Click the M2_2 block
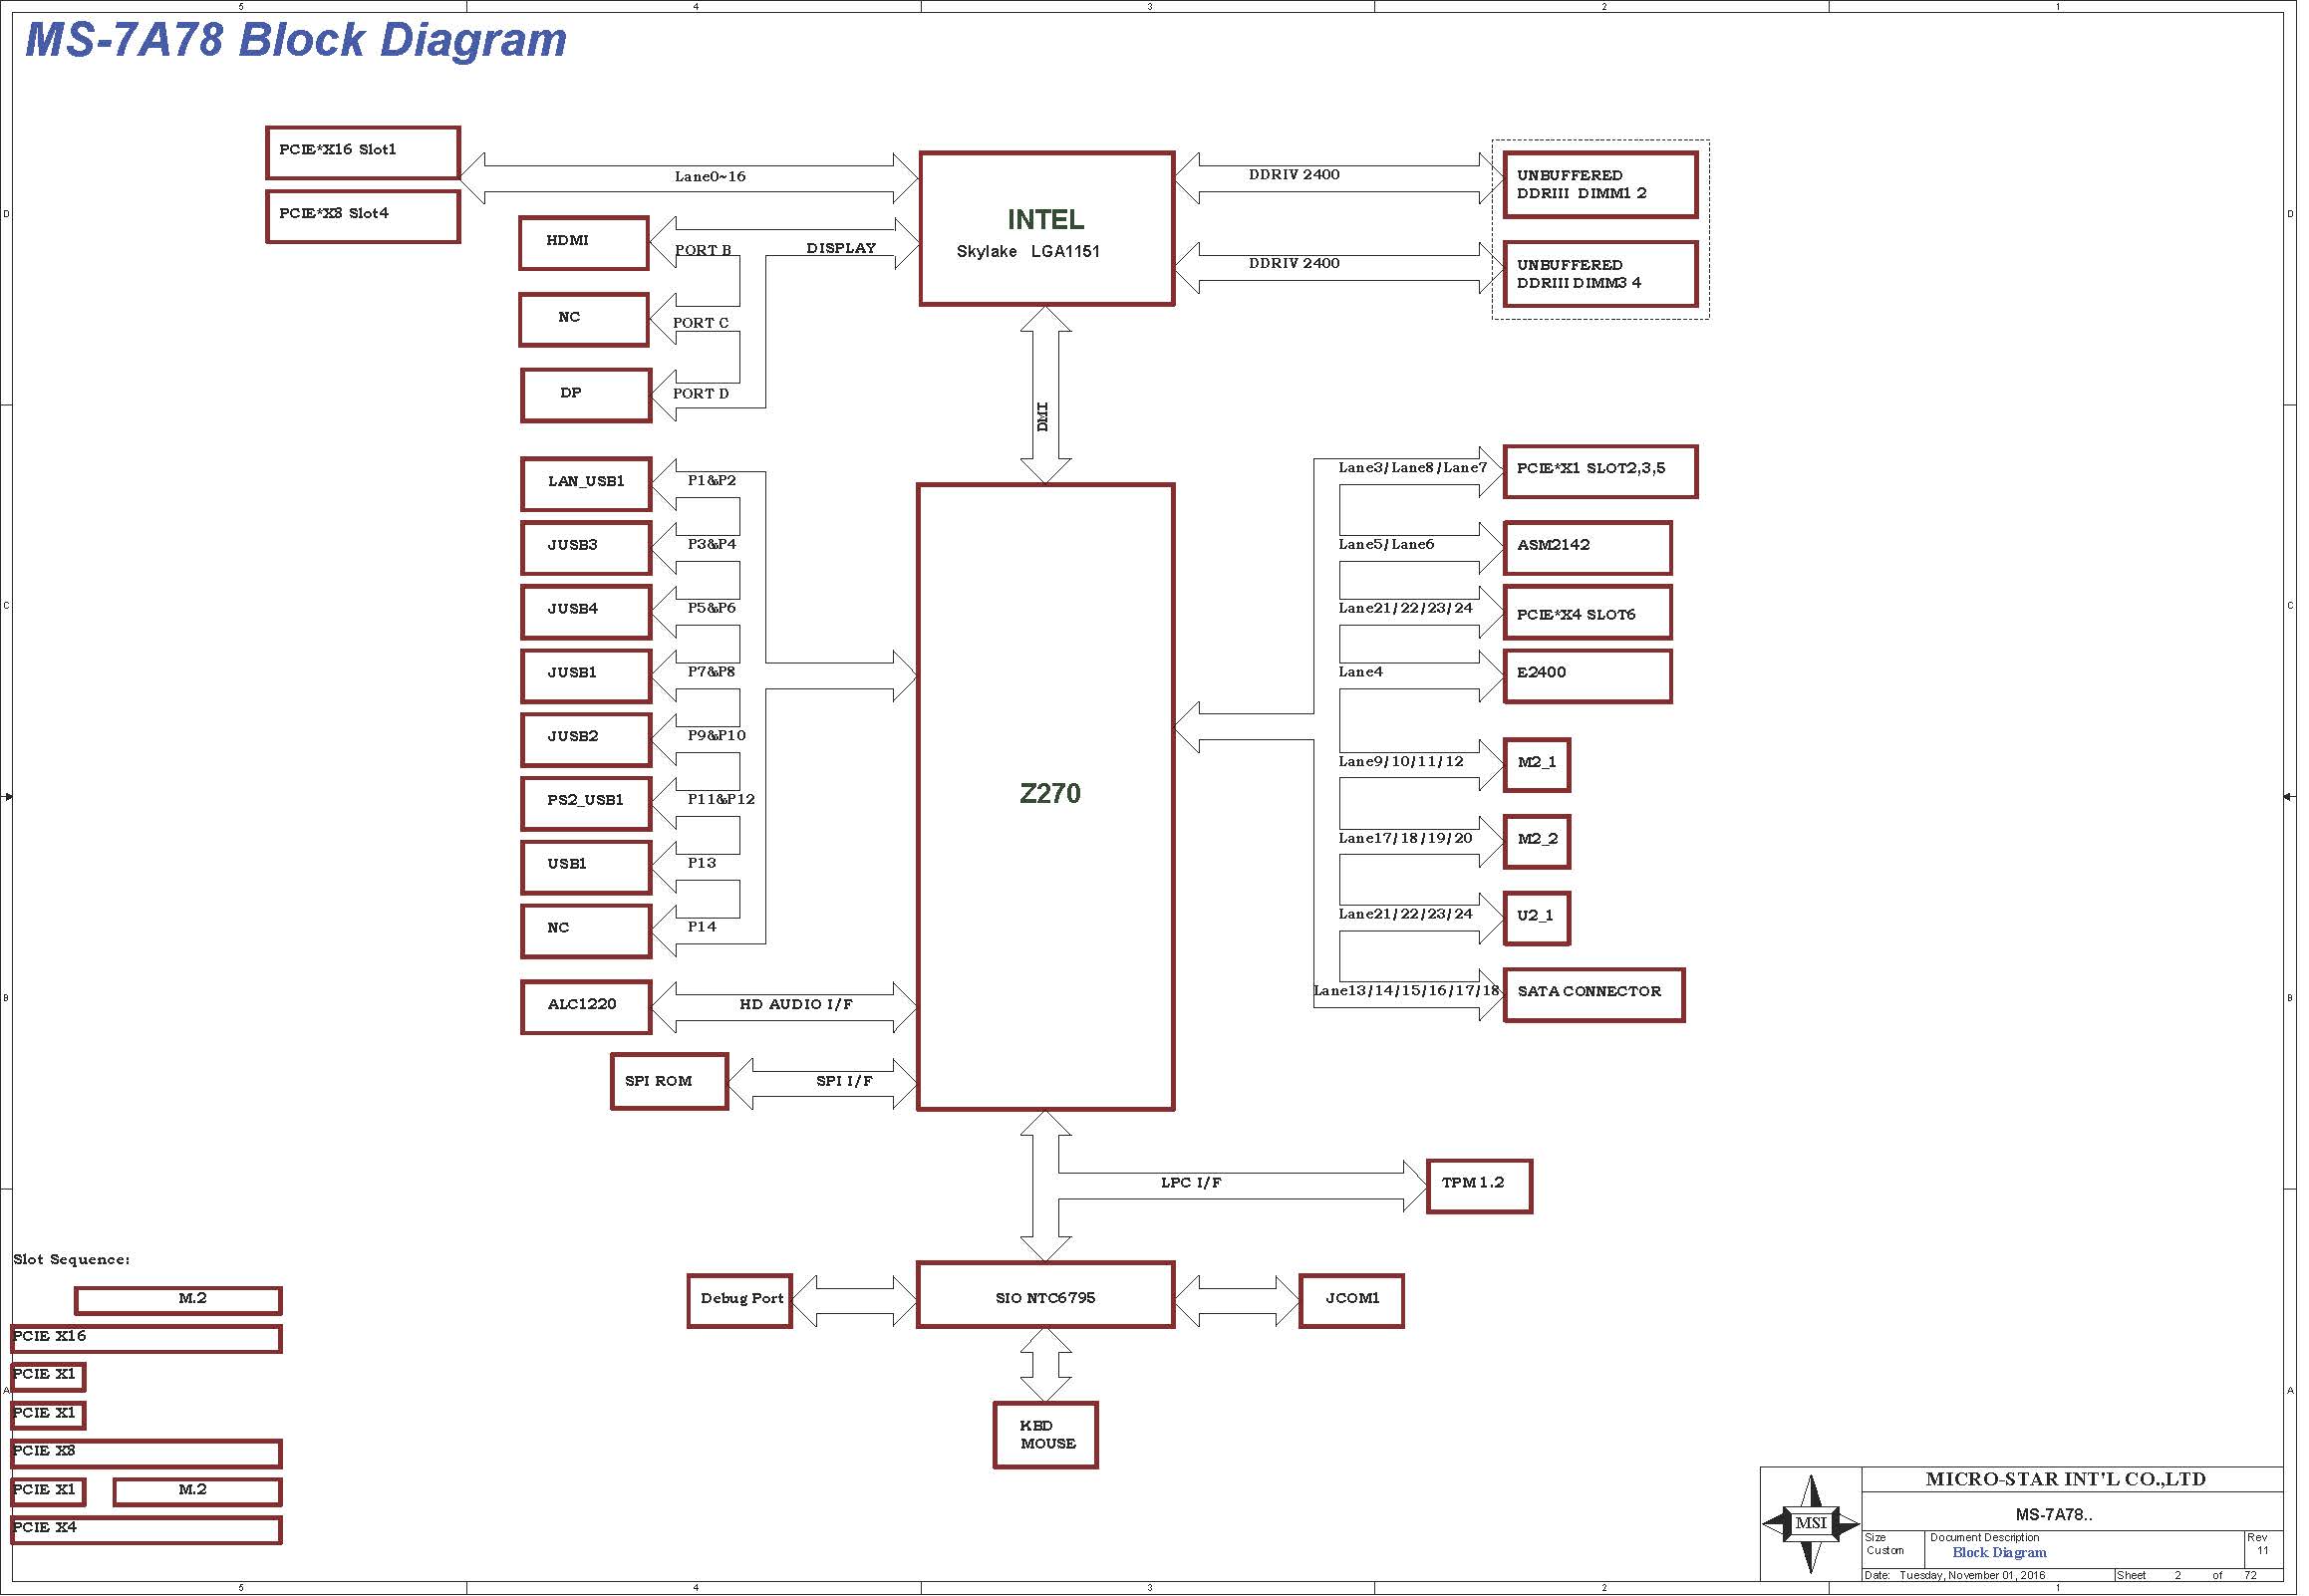Image resolution: width=2309 pixels, height=1596 pixels. click(x=1538, y=842)
